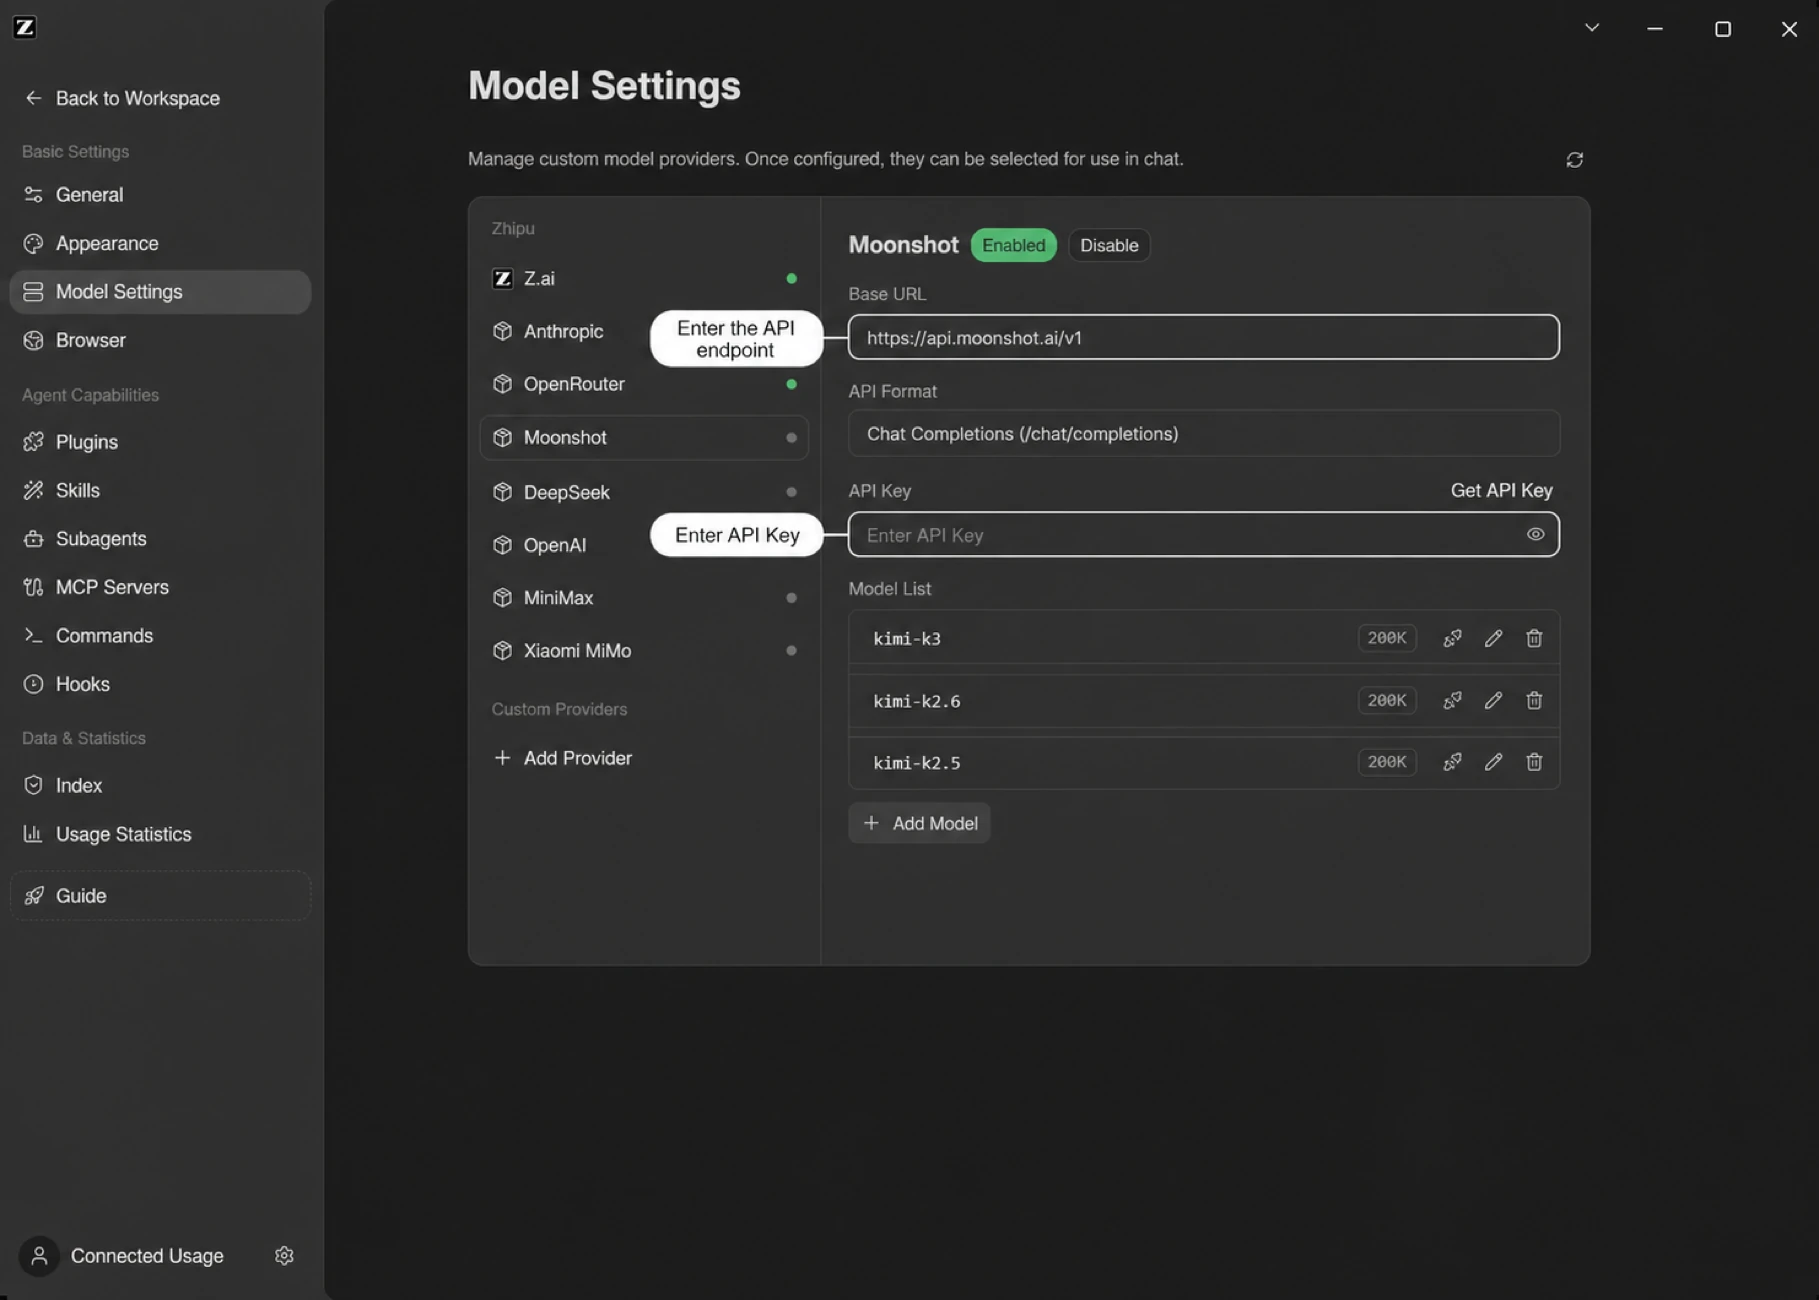Open API Format dropdown
Image resolution: width=1819 pixels, height=1300 pixels.
click(1204, 433)
